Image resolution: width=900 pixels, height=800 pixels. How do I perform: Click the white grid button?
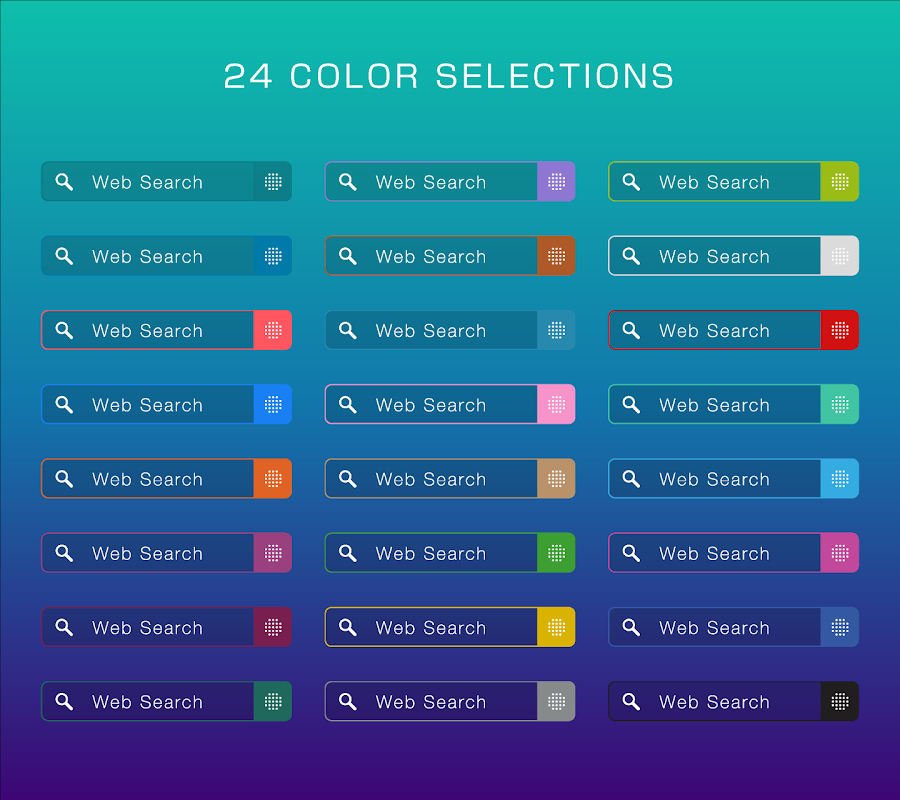tap(840, 255)
